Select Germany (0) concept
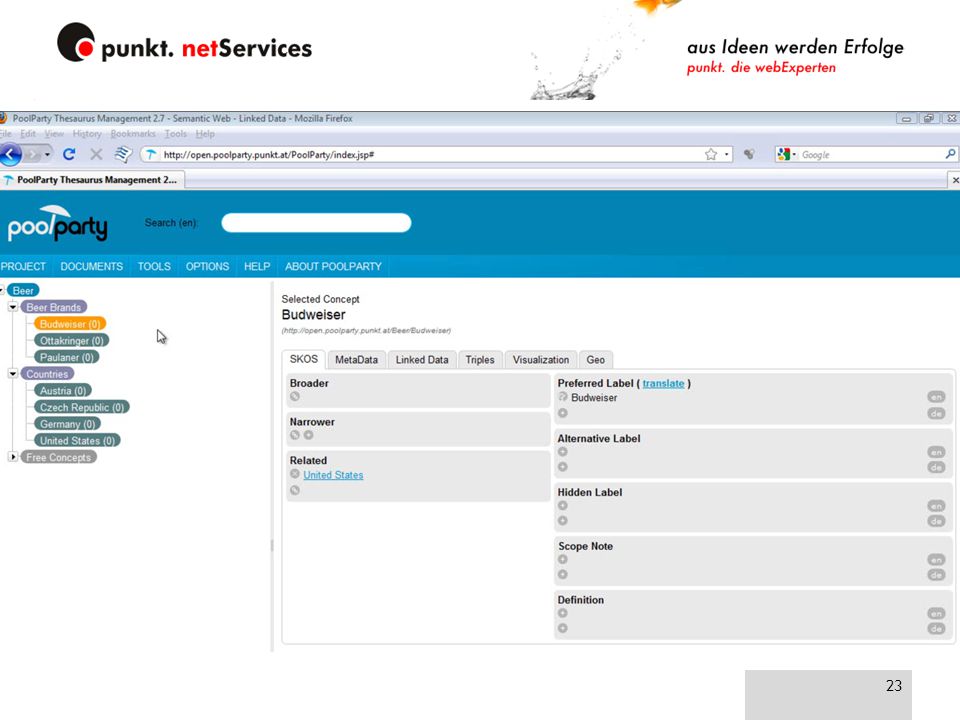The width and height of the screenshot is (960, 720). pyautogui.click(x=67, y=424)
